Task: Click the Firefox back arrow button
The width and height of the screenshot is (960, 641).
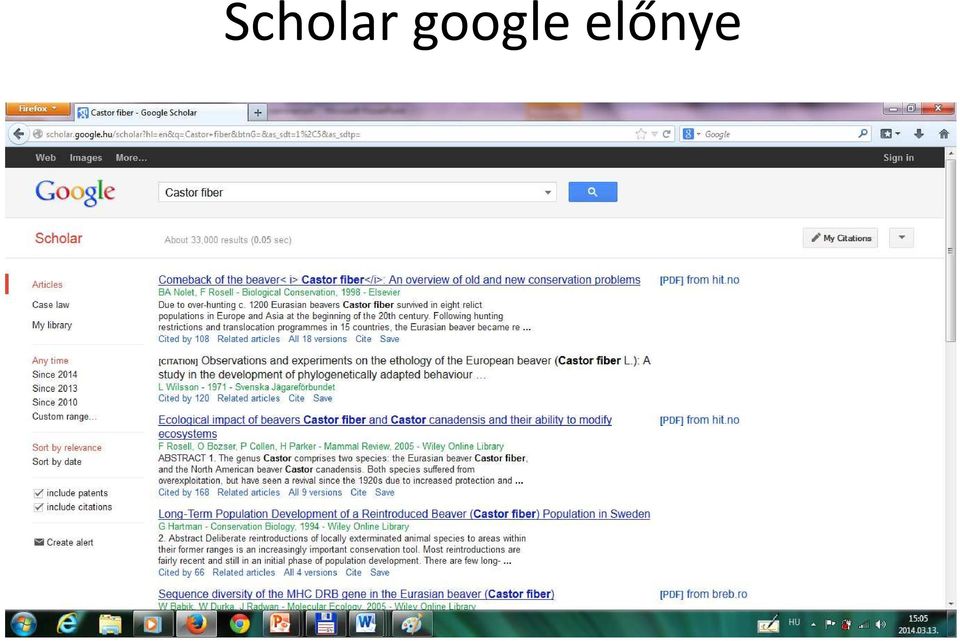Action: click(x=18, y=133)
